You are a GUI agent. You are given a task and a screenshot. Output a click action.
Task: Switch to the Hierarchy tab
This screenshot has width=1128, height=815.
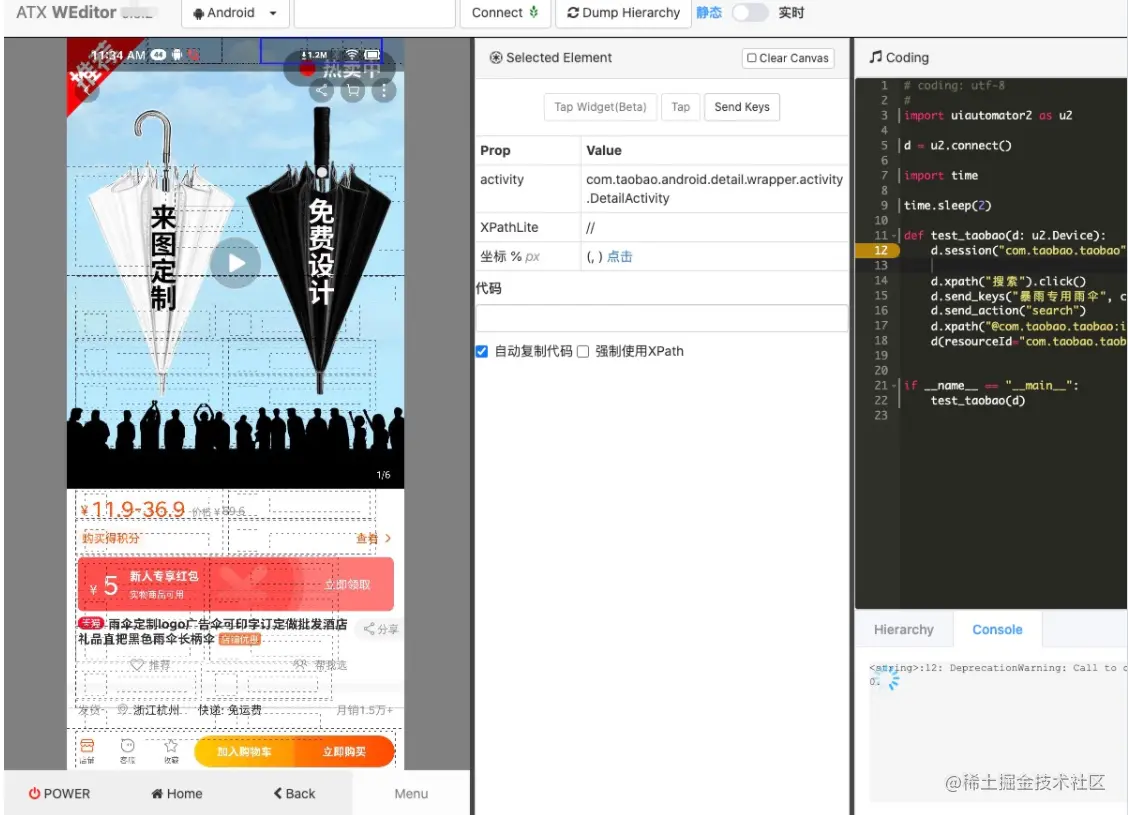[904, 629]
